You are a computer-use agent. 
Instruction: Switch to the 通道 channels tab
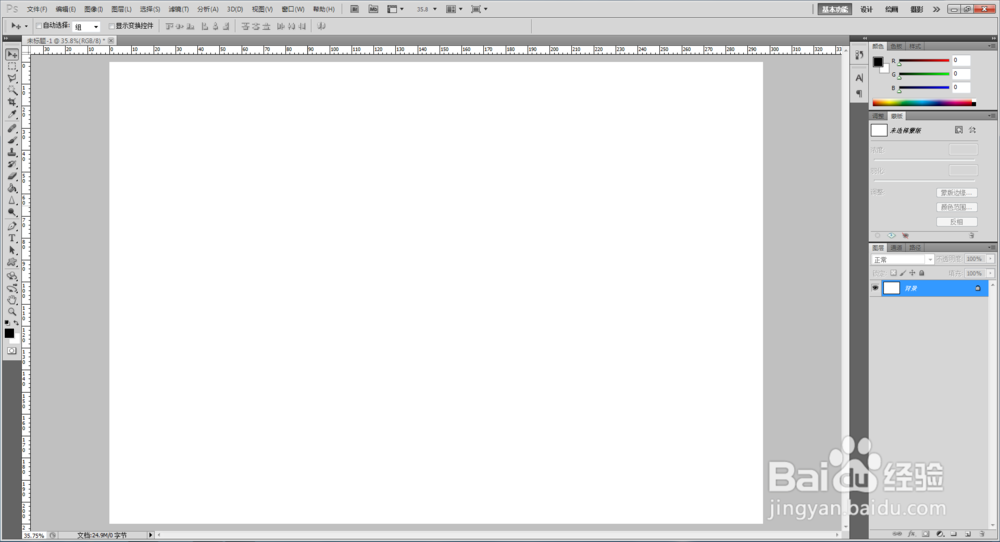(x=897, y=247)
